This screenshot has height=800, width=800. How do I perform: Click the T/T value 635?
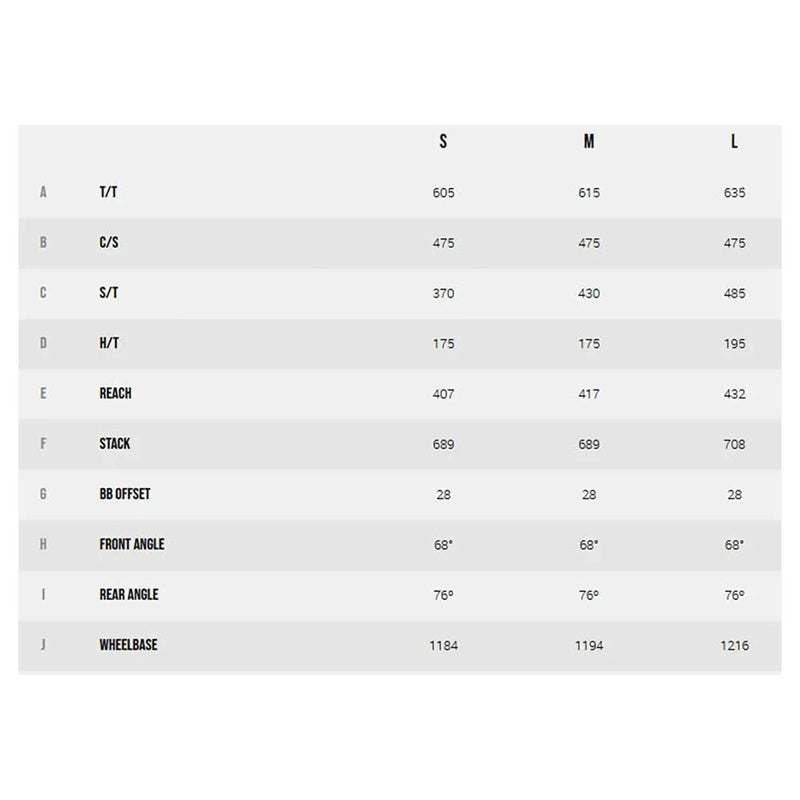click(734, 193)
